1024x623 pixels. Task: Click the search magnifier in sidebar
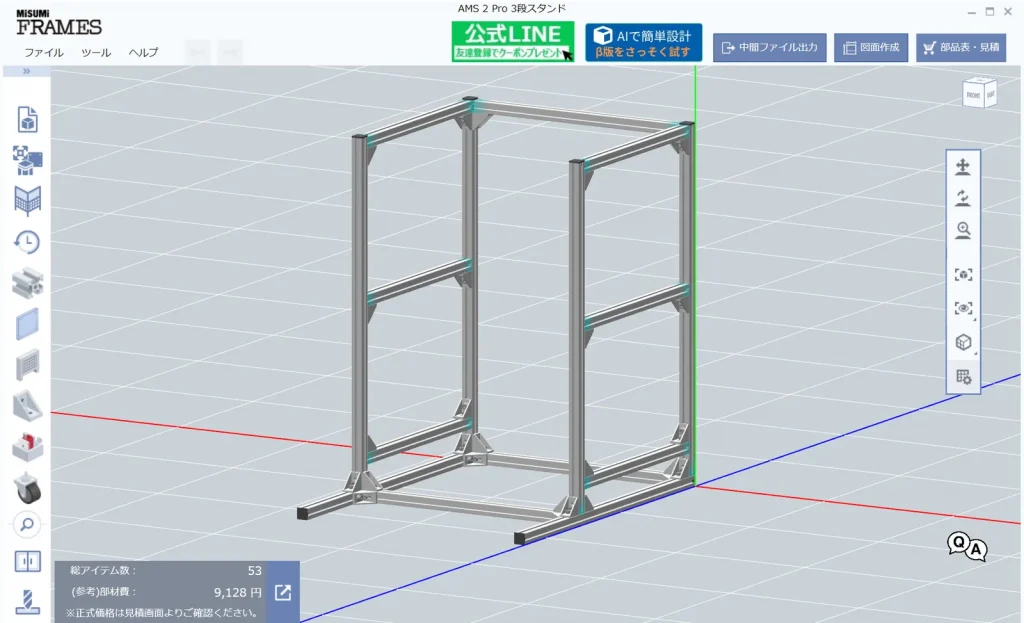point(27,524)
